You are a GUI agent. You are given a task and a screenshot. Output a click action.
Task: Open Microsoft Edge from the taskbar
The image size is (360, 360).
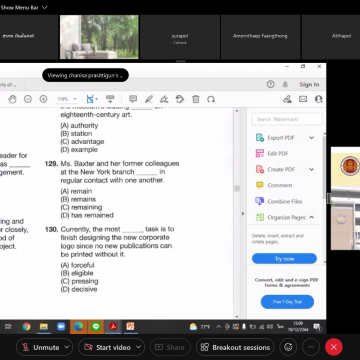[x=78, y=327]
